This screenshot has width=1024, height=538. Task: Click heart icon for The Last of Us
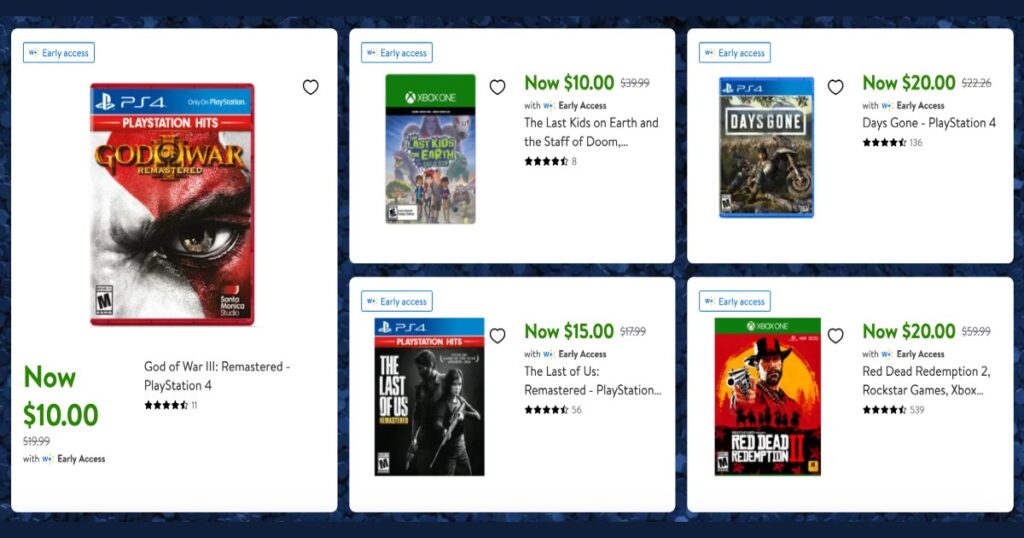click(497, 336)
